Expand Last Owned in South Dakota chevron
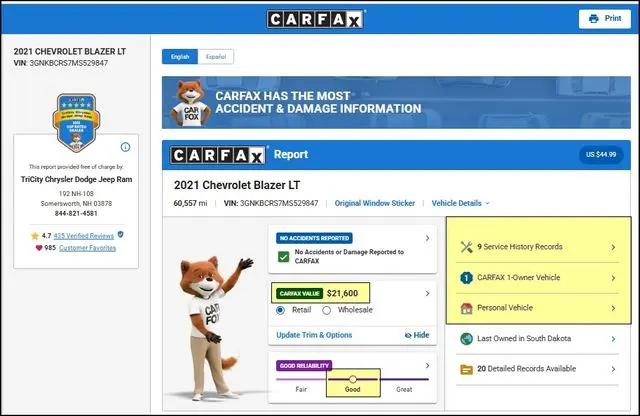This screenshot has height=416, width=640. (x=613, y=339)
